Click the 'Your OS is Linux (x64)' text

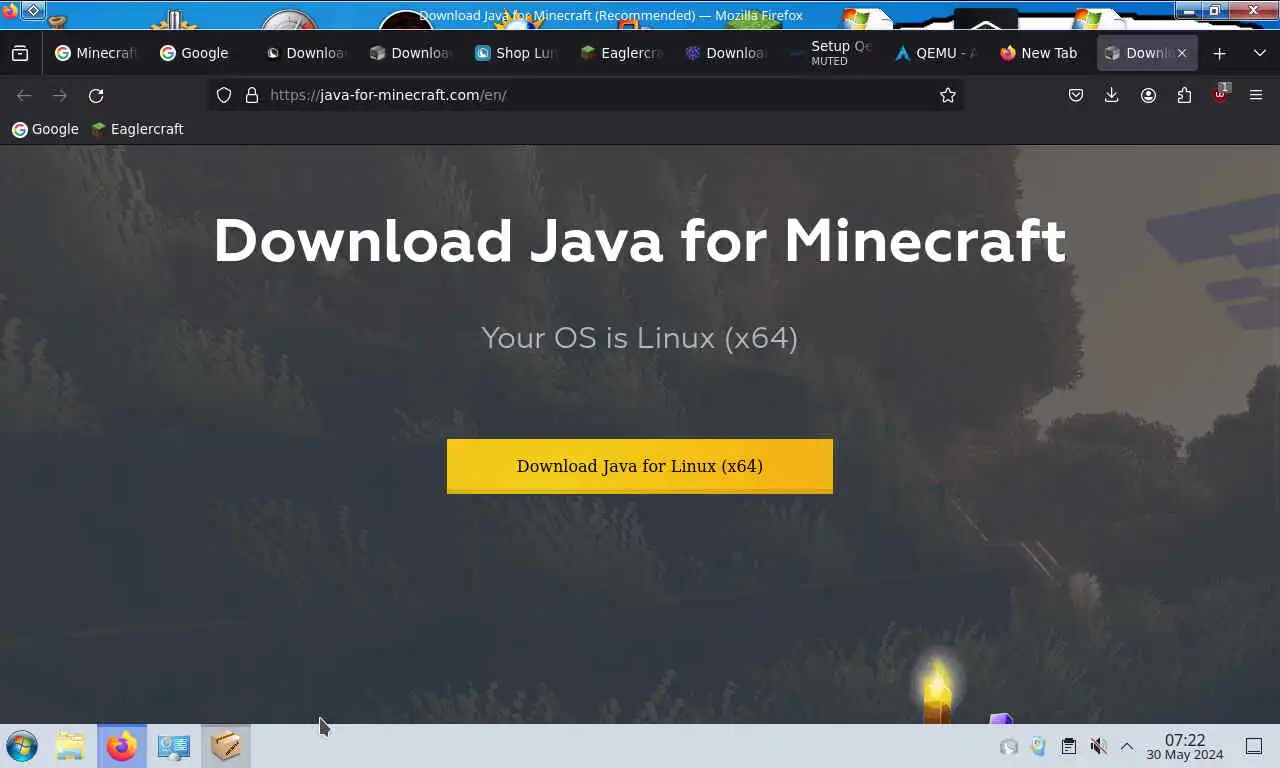pos(640,337)
